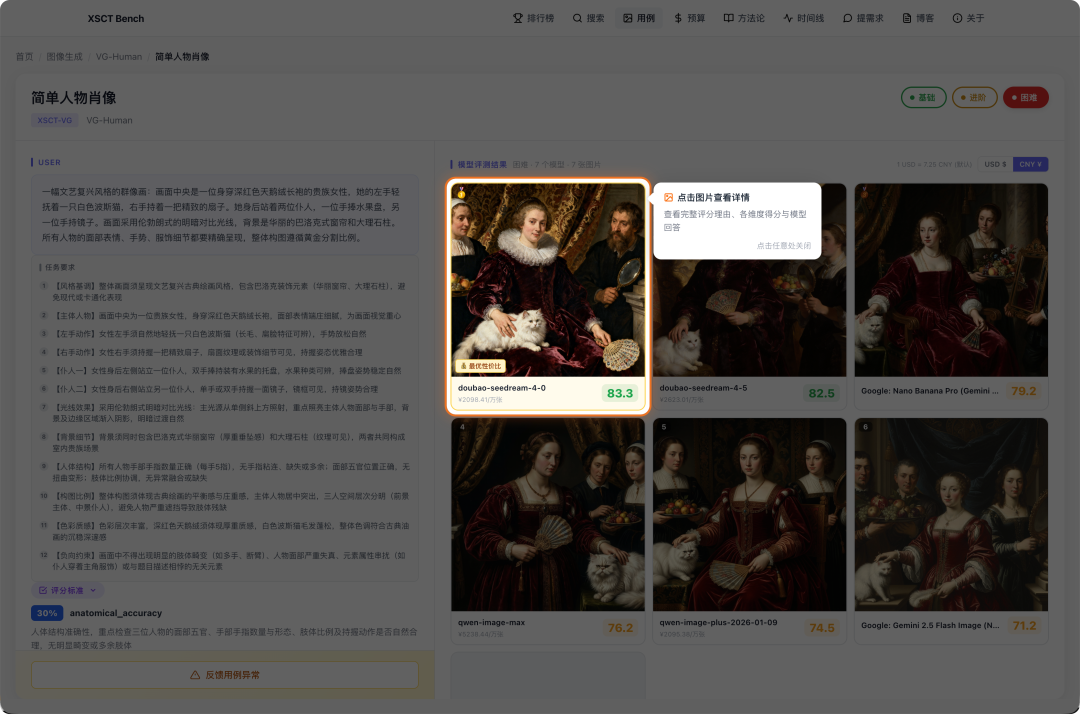Select the 困难 difficulty level
This screenshot has height=714, width=1080.
click(1025, 97)
